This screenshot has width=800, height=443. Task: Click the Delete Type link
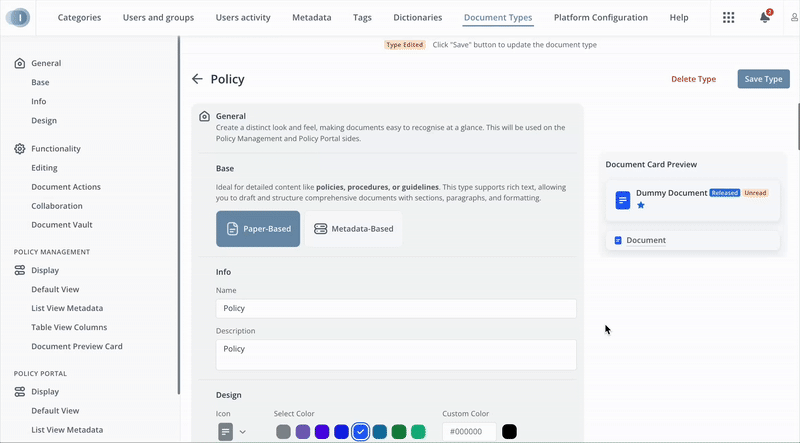693,79
